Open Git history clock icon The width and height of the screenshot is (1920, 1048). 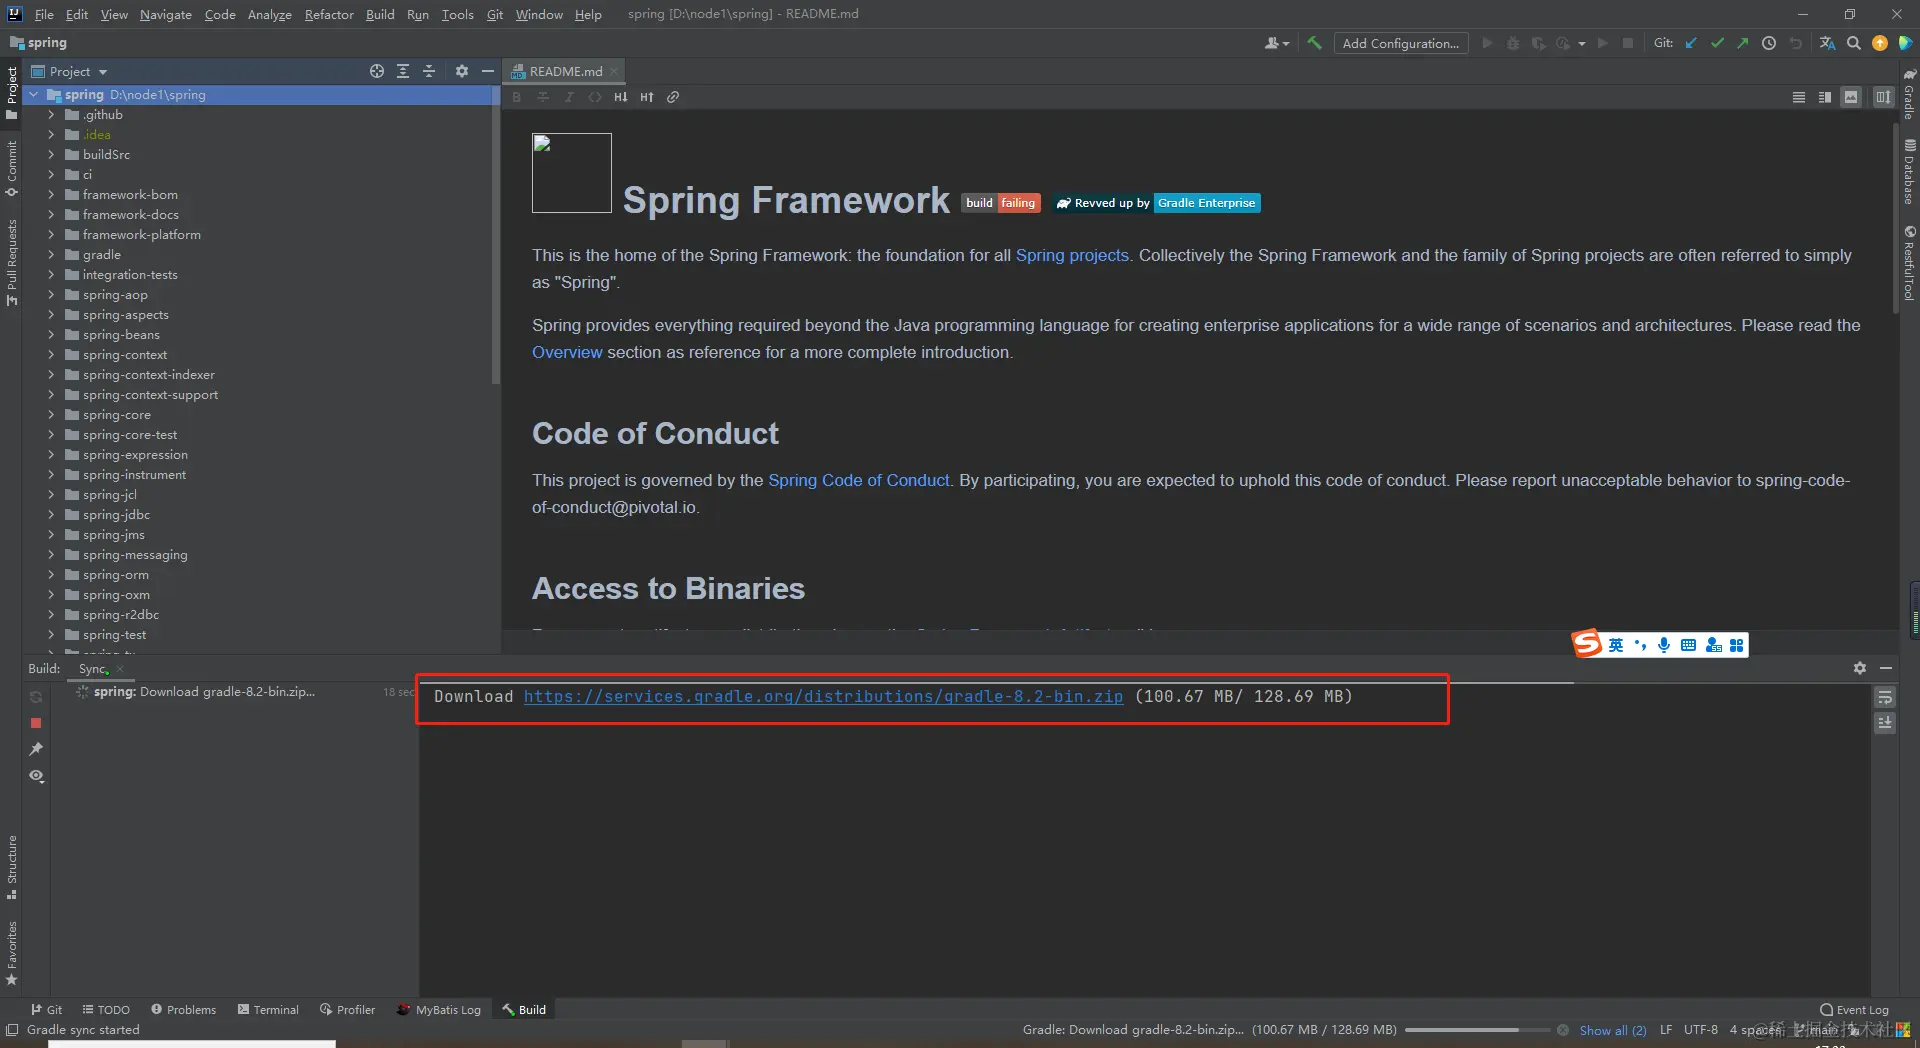[x=1769, y=43]
